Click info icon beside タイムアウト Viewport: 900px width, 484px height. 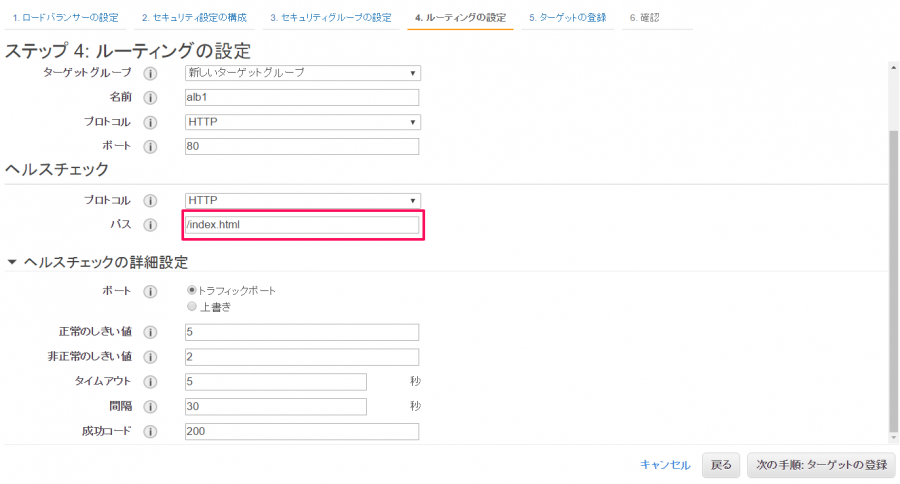point(150,382)
